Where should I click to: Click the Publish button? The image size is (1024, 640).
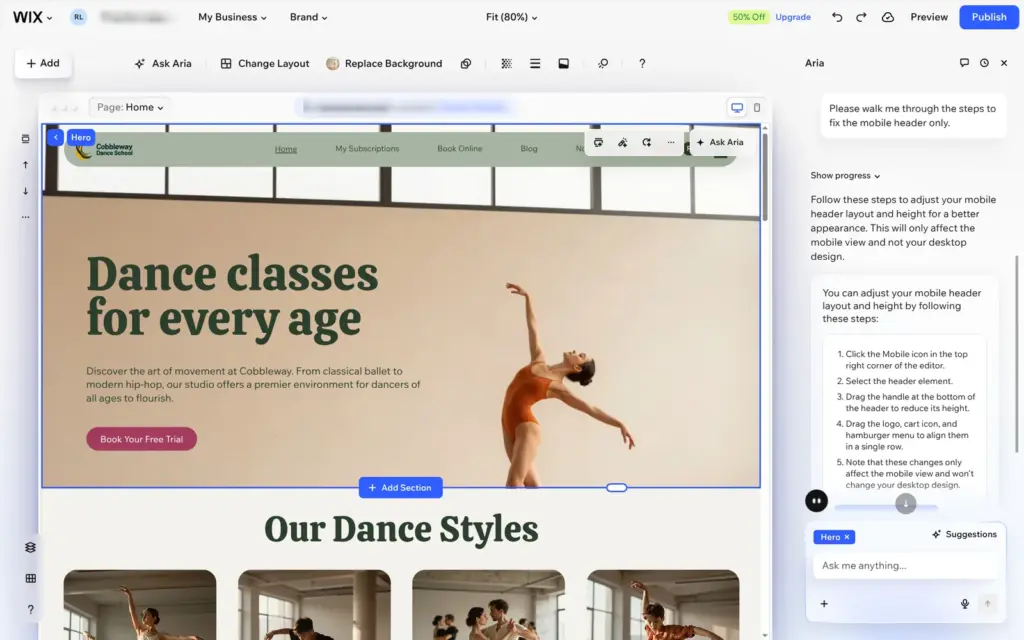pyautogui.click(x=989, y=18)
